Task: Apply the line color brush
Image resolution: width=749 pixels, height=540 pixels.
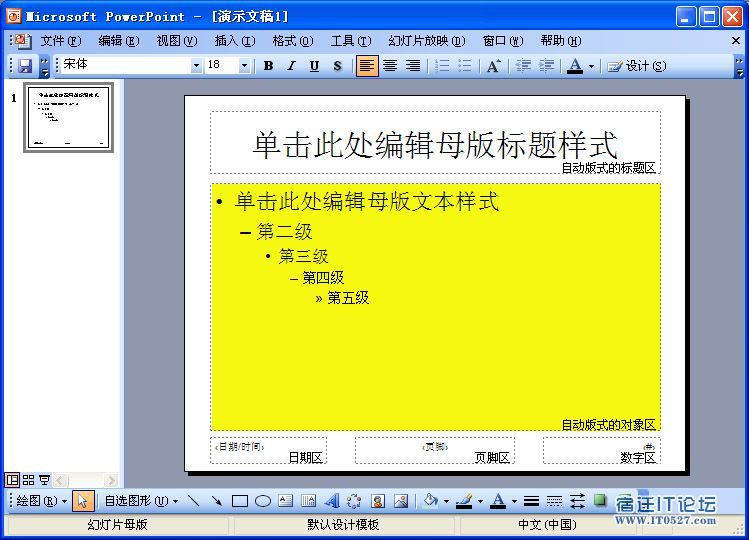Action: (x=464, y=501)
